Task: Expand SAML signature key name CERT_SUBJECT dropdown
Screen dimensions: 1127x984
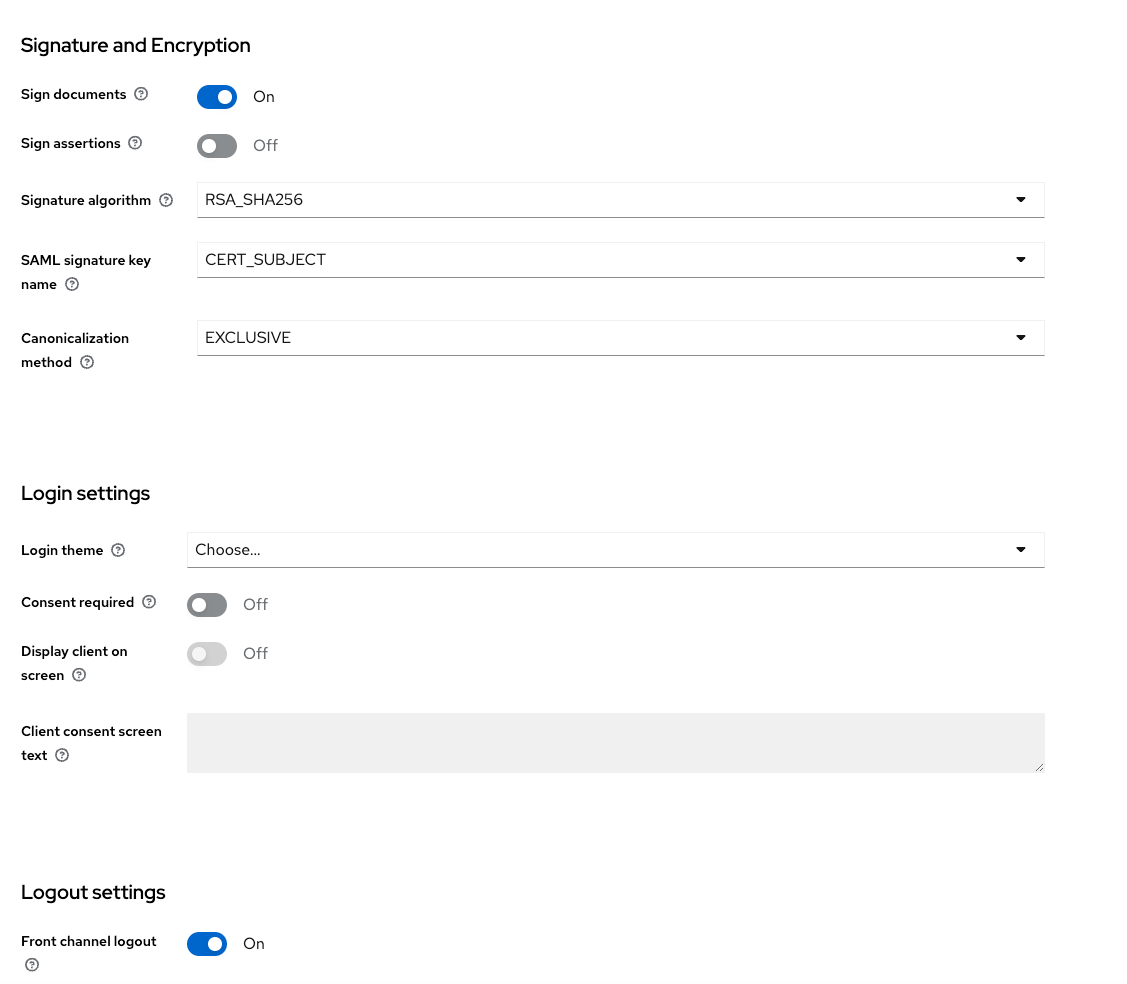Action: (x=620, y=260)
